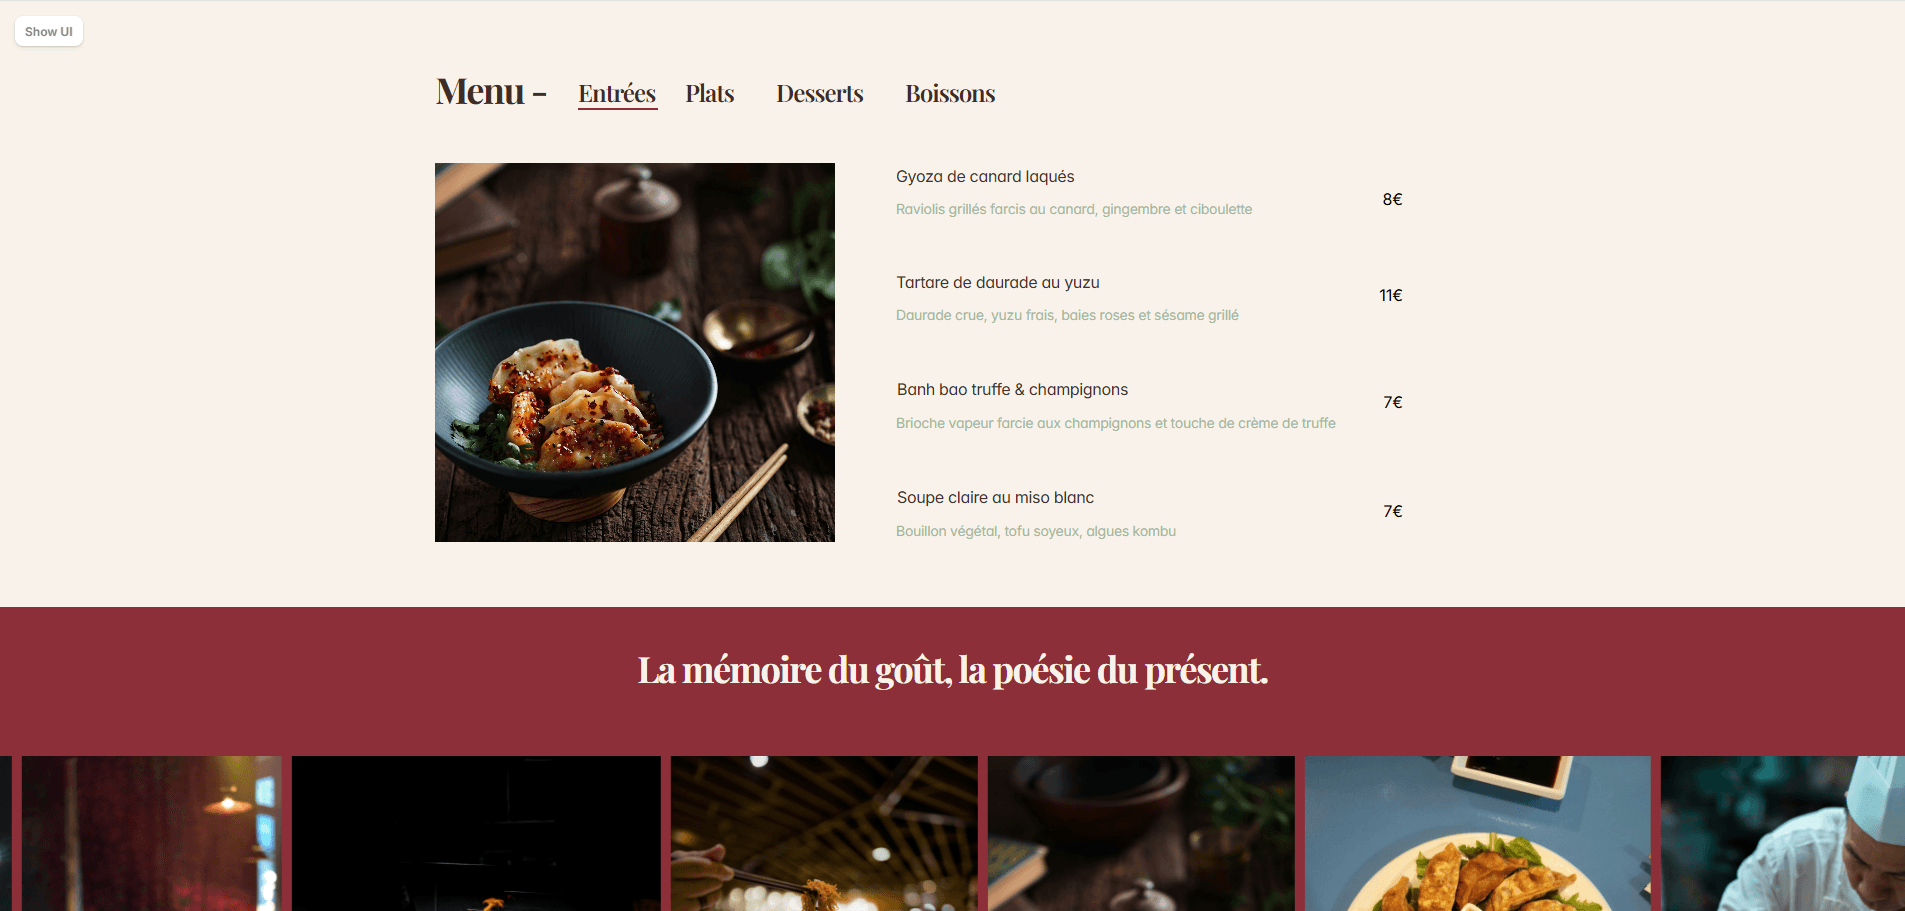Open the Desserts tab
The image size is (1905, 911).
tap(820, 94)
